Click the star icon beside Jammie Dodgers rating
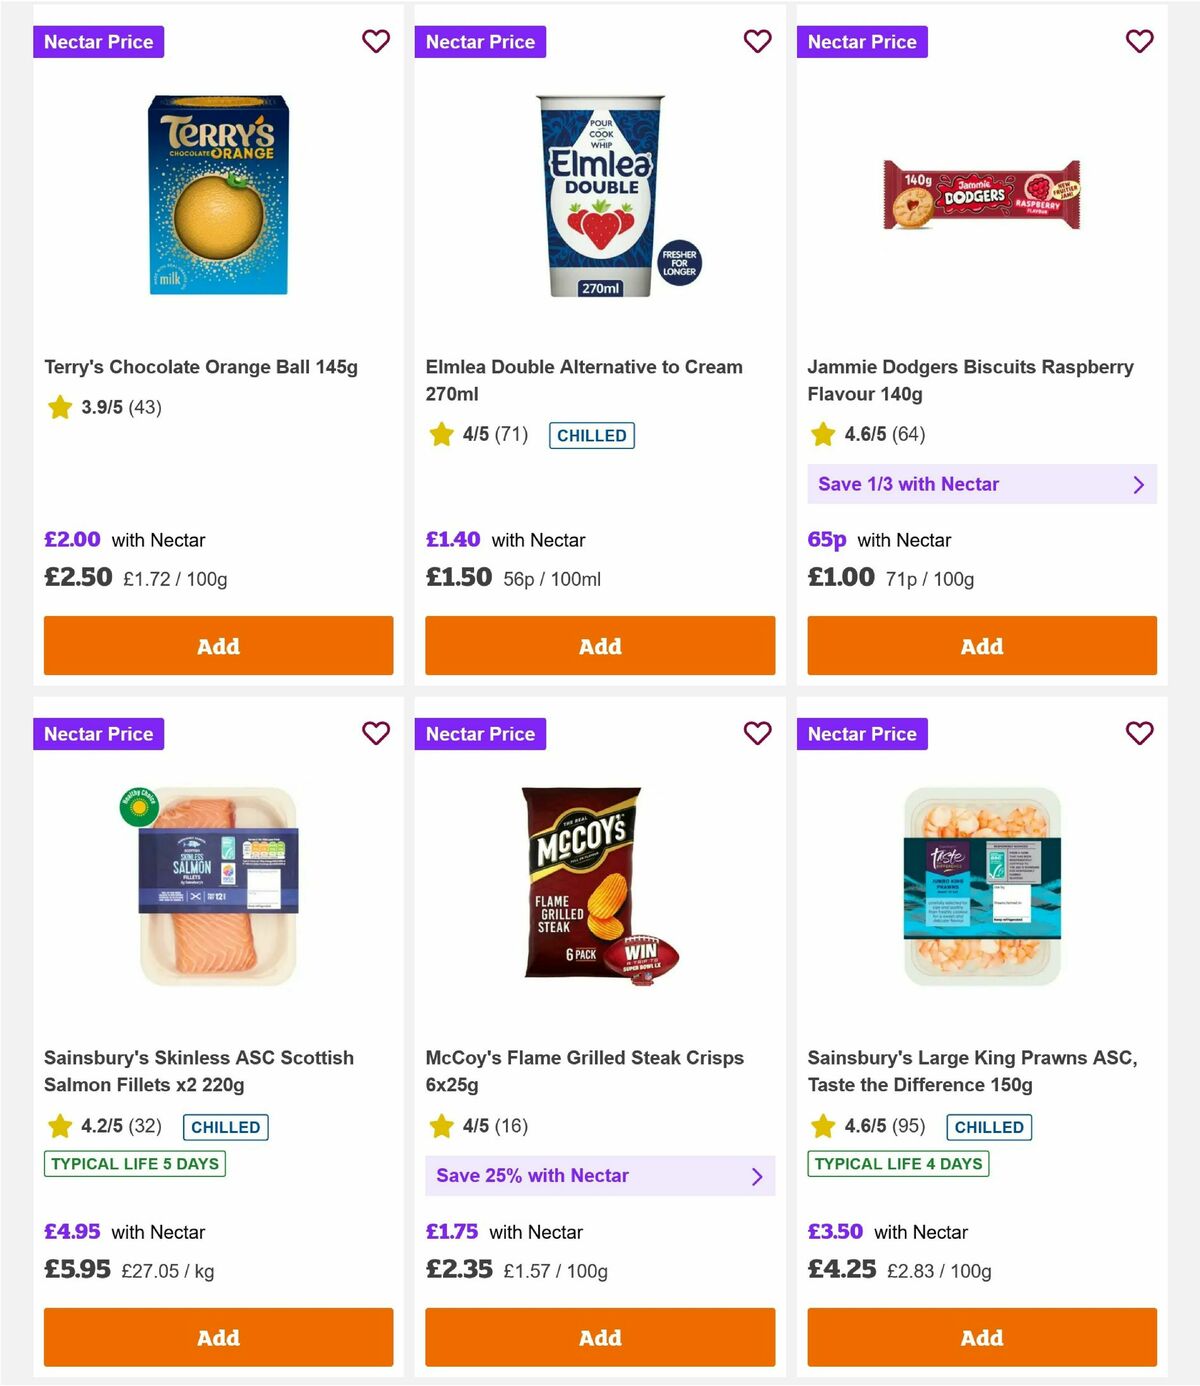 pyautogui.click(x=823, y=435)
